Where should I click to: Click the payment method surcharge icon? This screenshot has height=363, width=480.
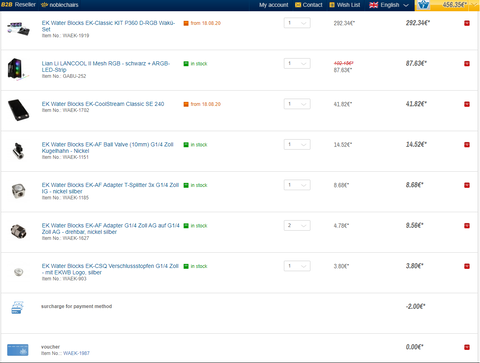tap(17, 307)
